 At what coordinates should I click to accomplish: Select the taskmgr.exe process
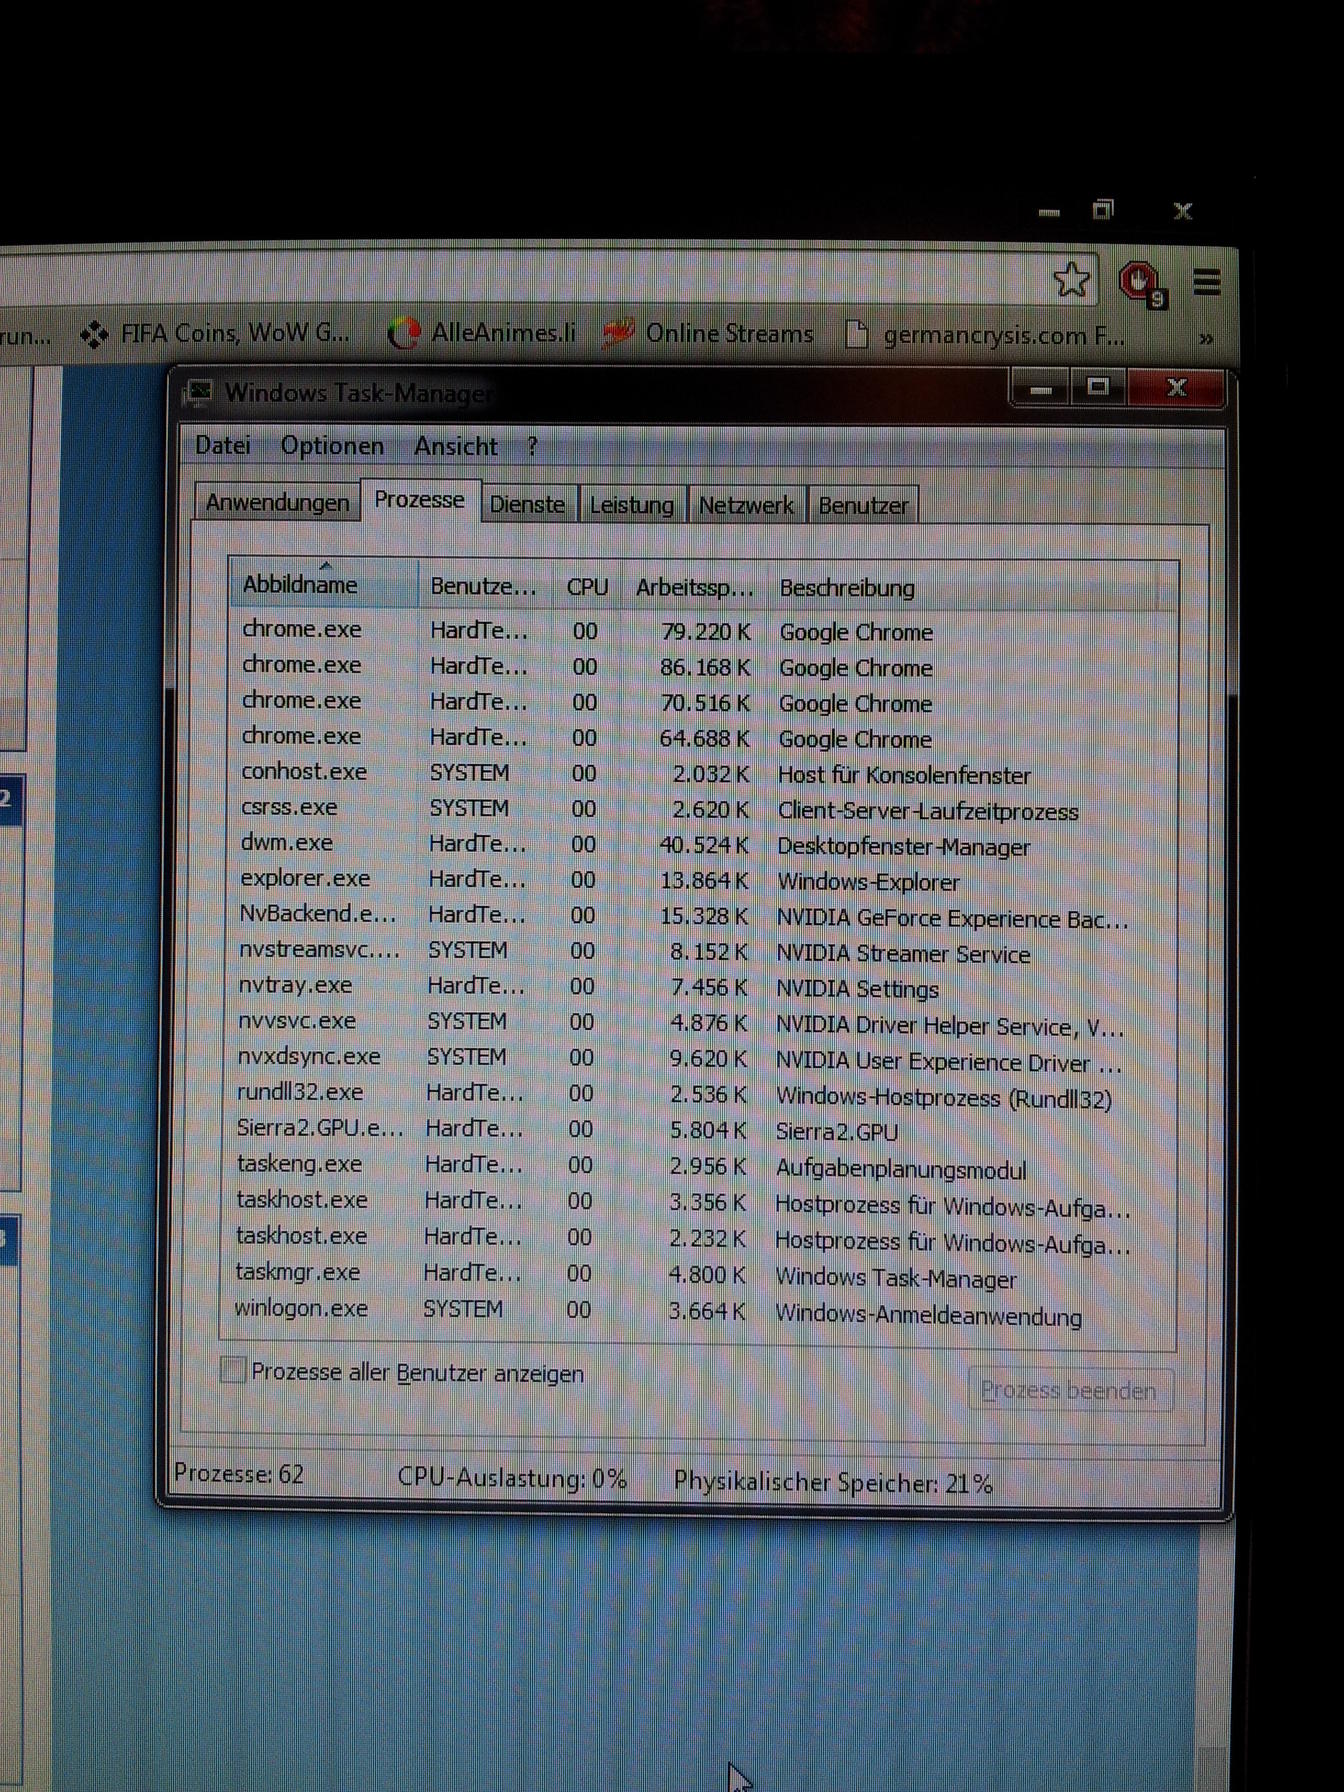click(x=700, y=1275)
